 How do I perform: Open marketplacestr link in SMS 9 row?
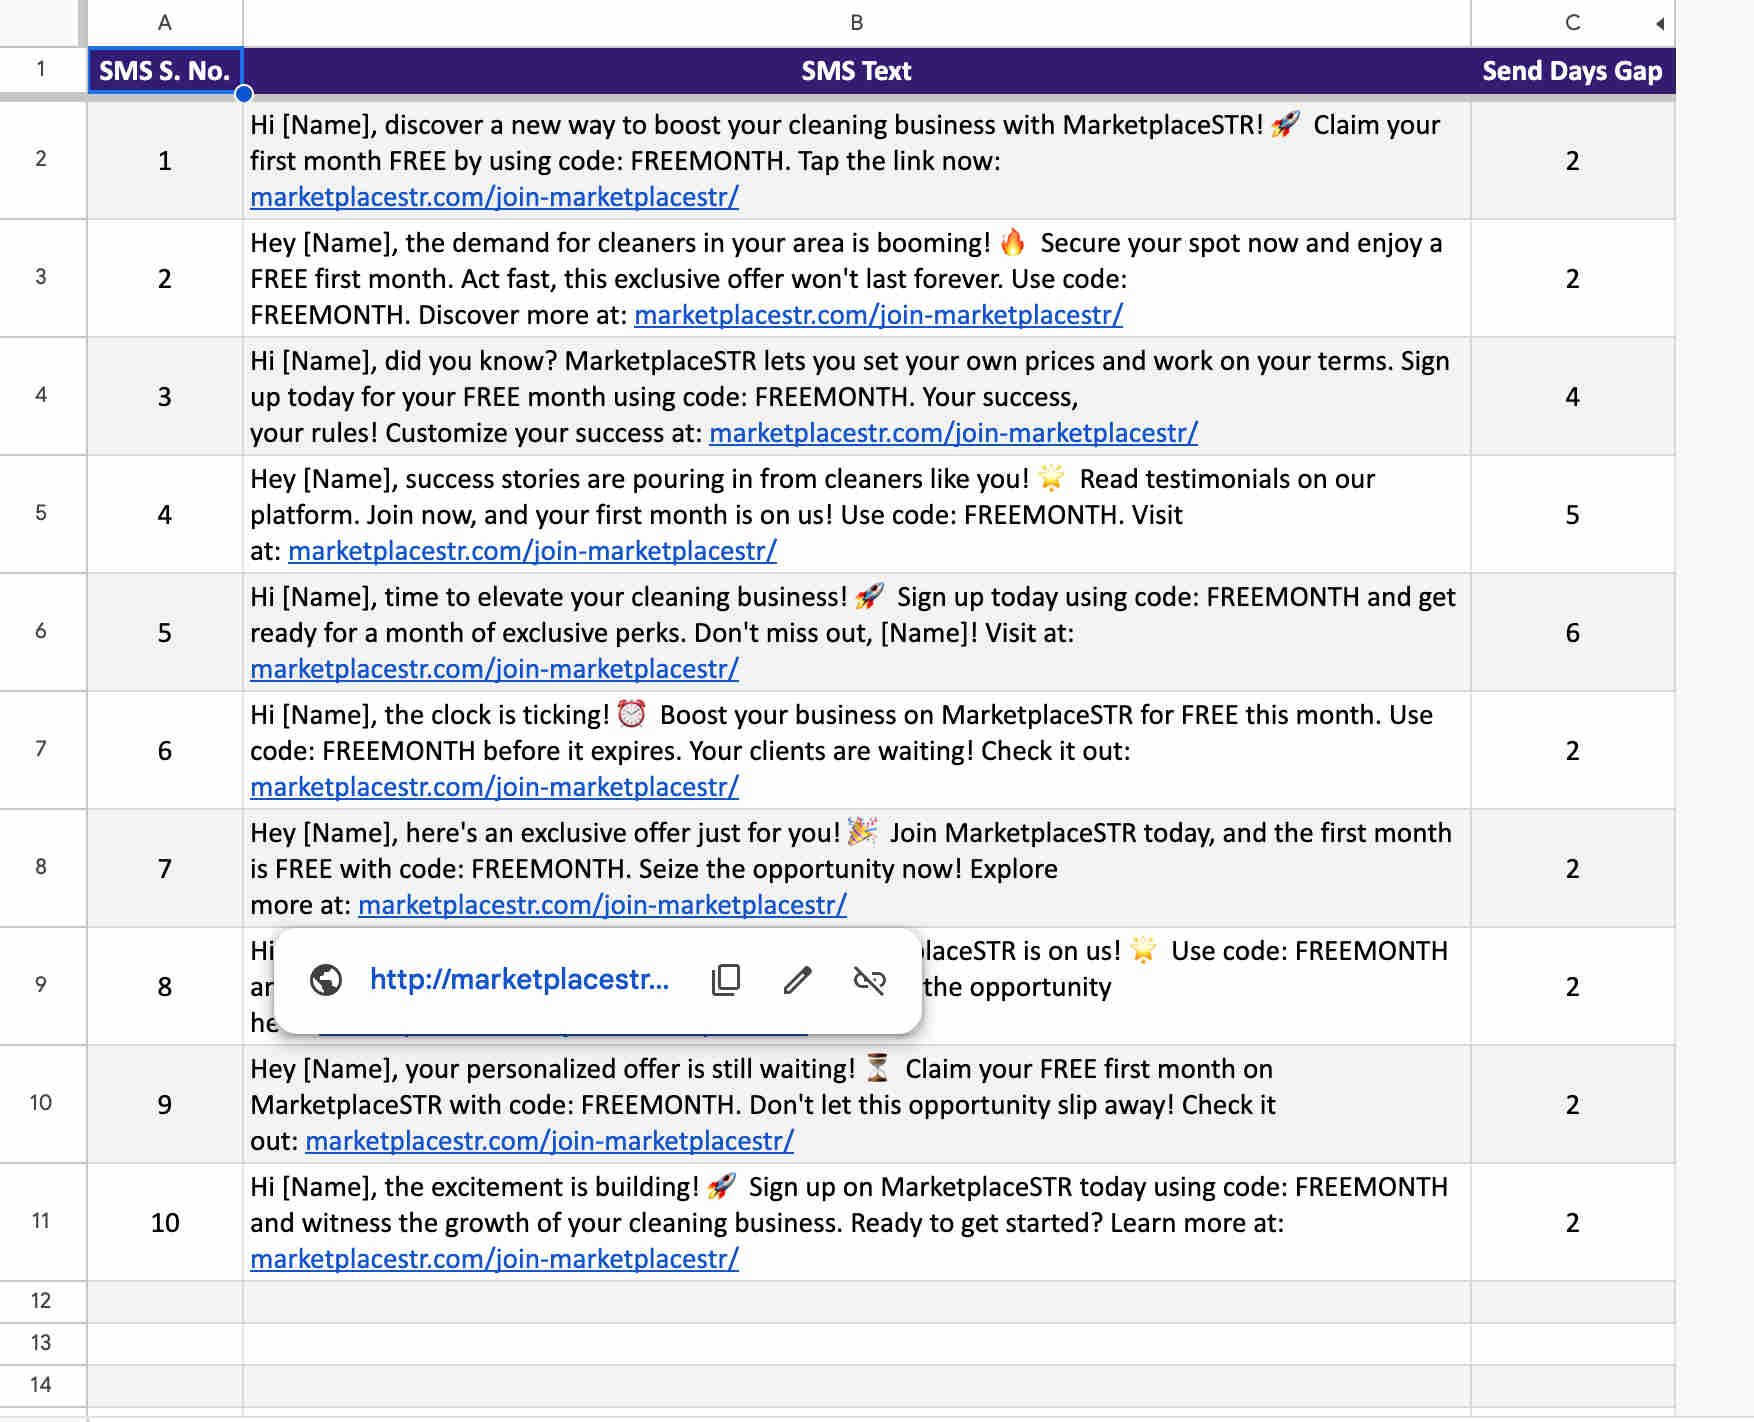point(549,1141)
